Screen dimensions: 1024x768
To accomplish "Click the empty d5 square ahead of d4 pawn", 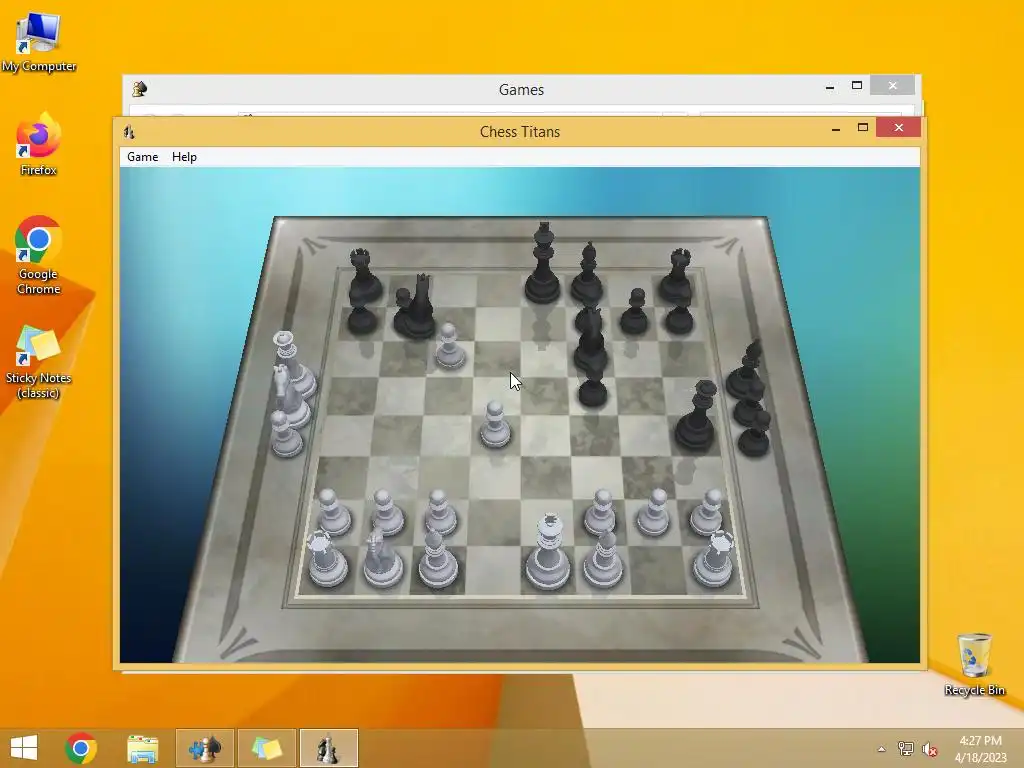I will 497,394.
